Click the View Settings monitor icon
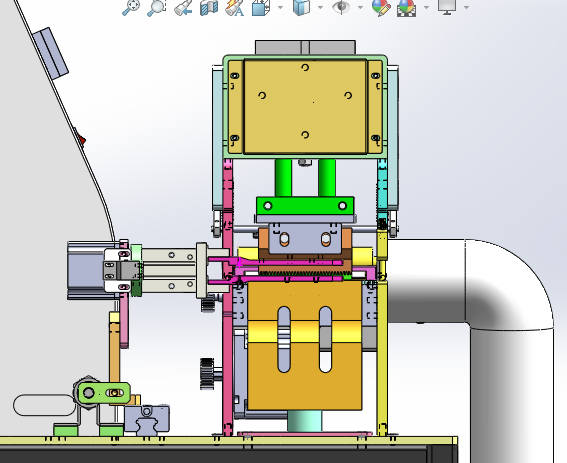 coord(447,7)
